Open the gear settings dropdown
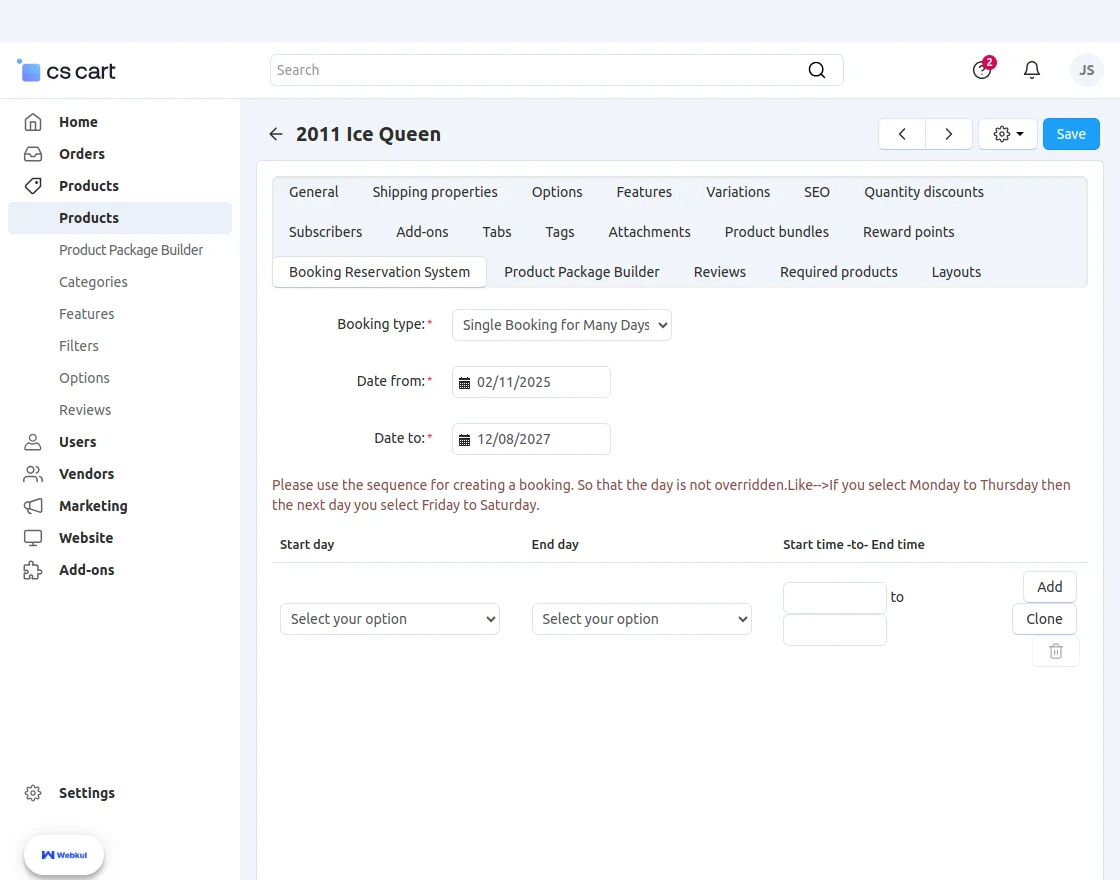This screenshot has width=1120, height=880. pos(1007,134)
